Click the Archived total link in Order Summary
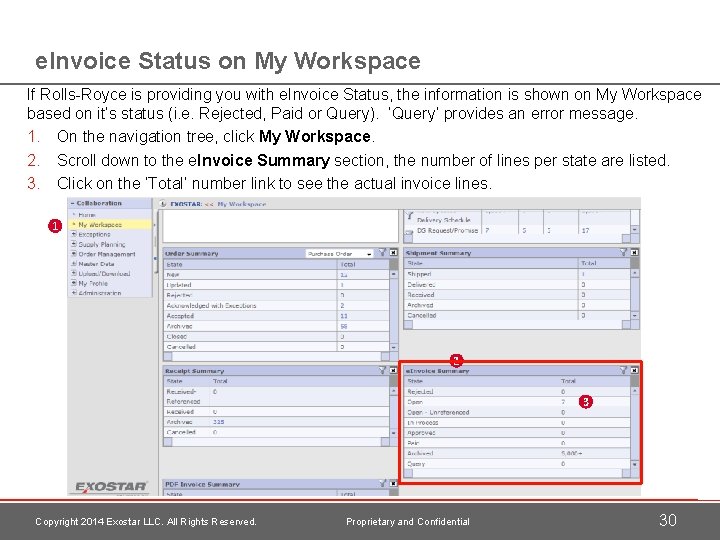This screenshot has width=720, height=540. [x=344, y=326]
